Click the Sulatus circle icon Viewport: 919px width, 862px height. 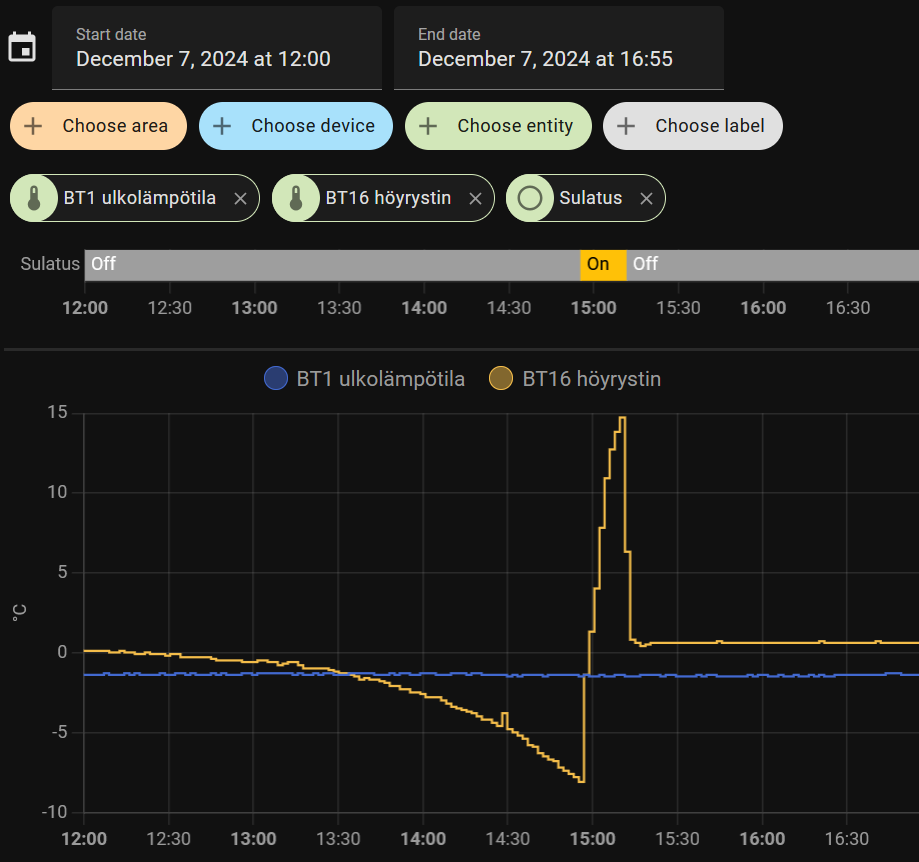(x=530, y=198)
